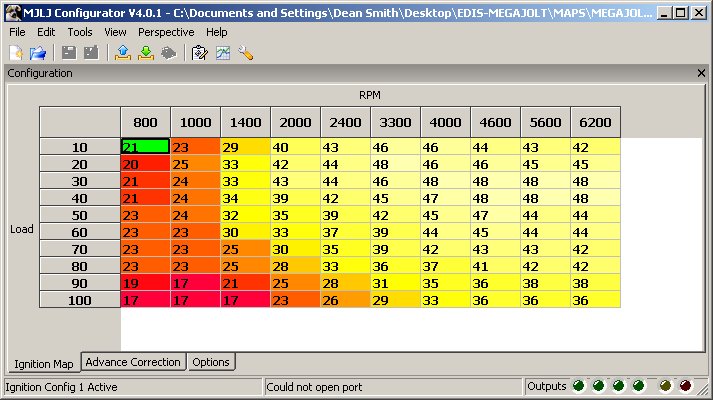Image resolution: width=713 pixels, height=400 pixels.
Task: Click the 'Ignition Config 1 Active' status text
Action: coord(61,387)
